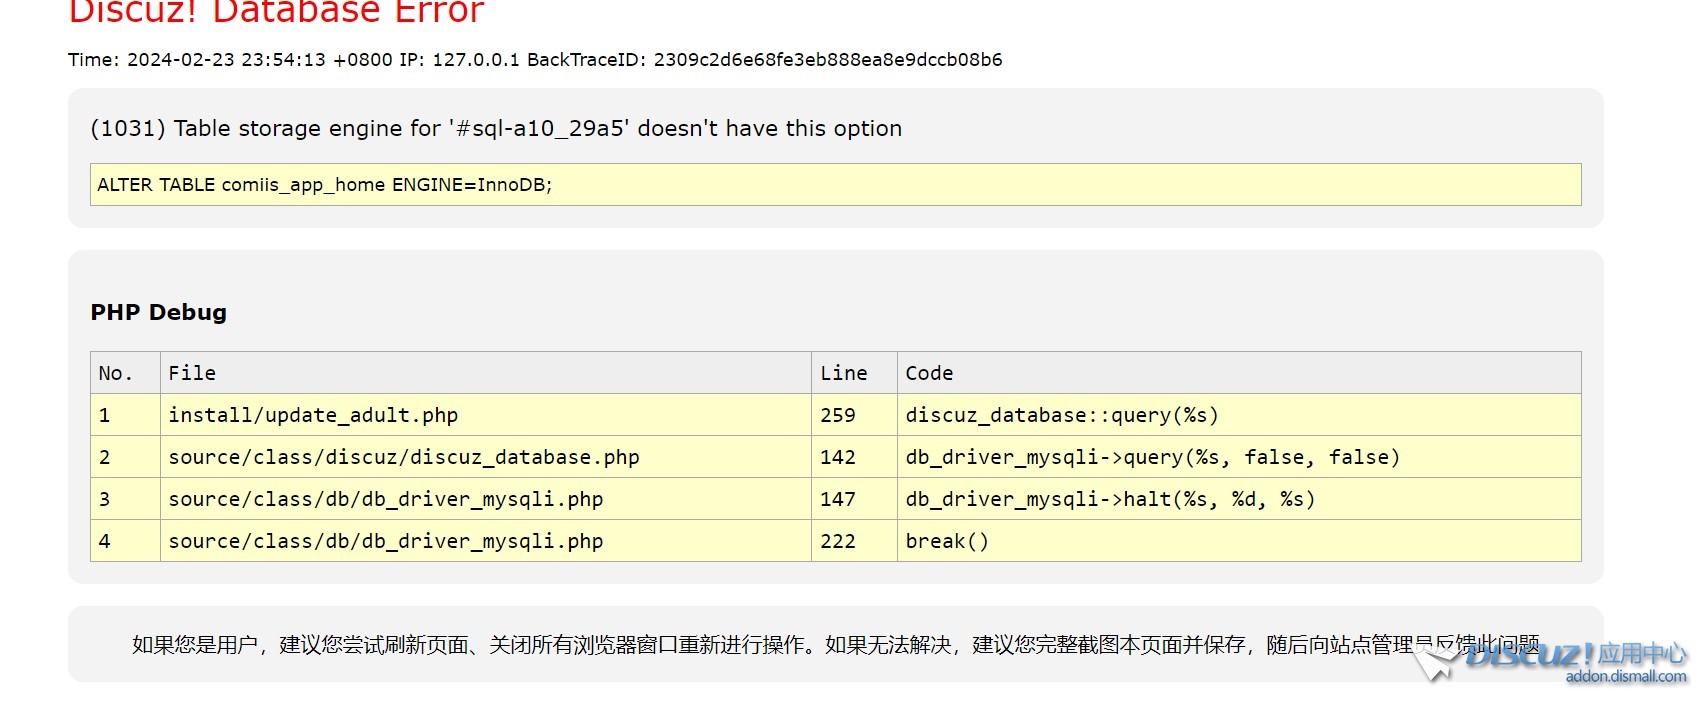The width and height of the screenshot is (1705, 702).
Task: Click line number 222
Action: point(838,541)
